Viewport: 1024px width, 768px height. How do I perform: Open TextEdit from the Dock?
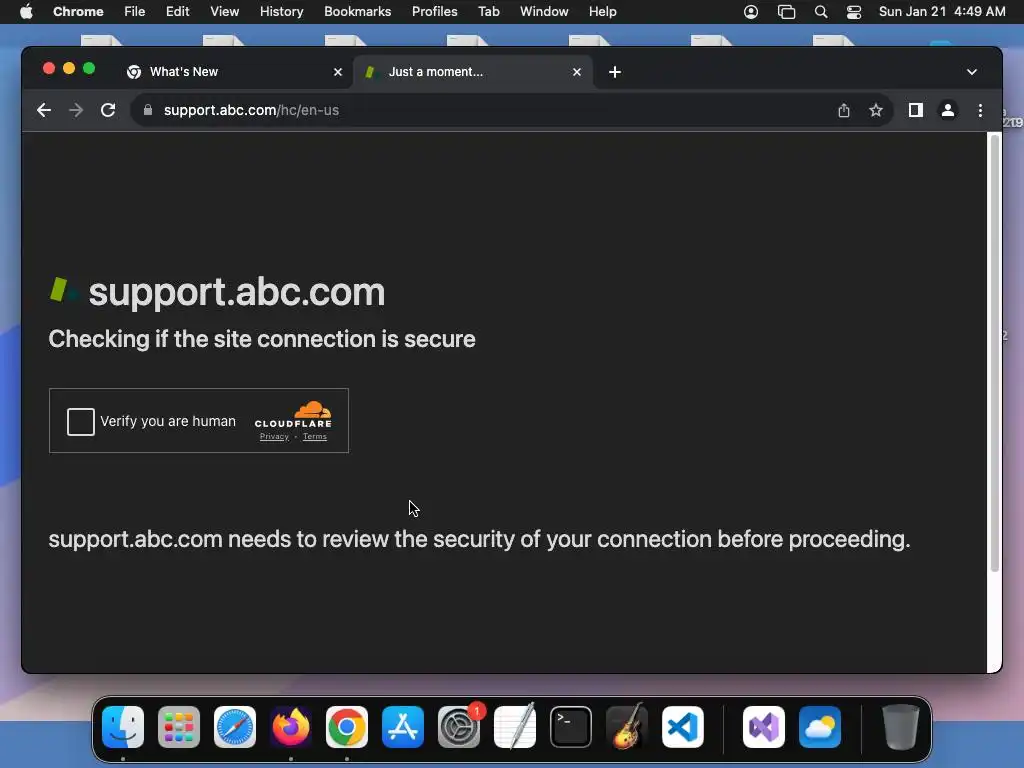515,727
